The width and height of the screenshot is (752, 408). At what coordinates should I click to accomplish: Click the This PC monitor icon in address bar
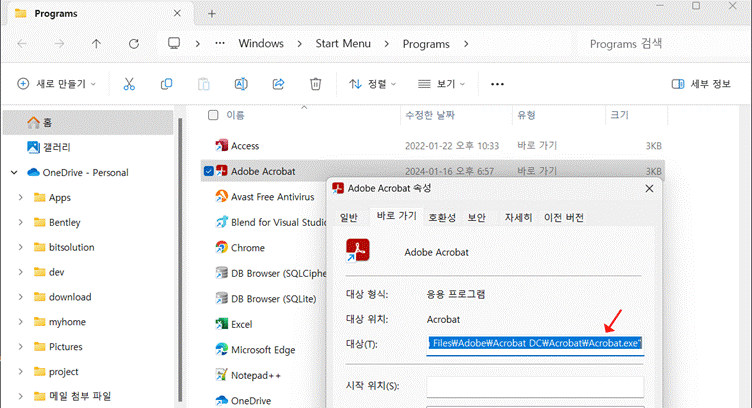pos(174,43)
